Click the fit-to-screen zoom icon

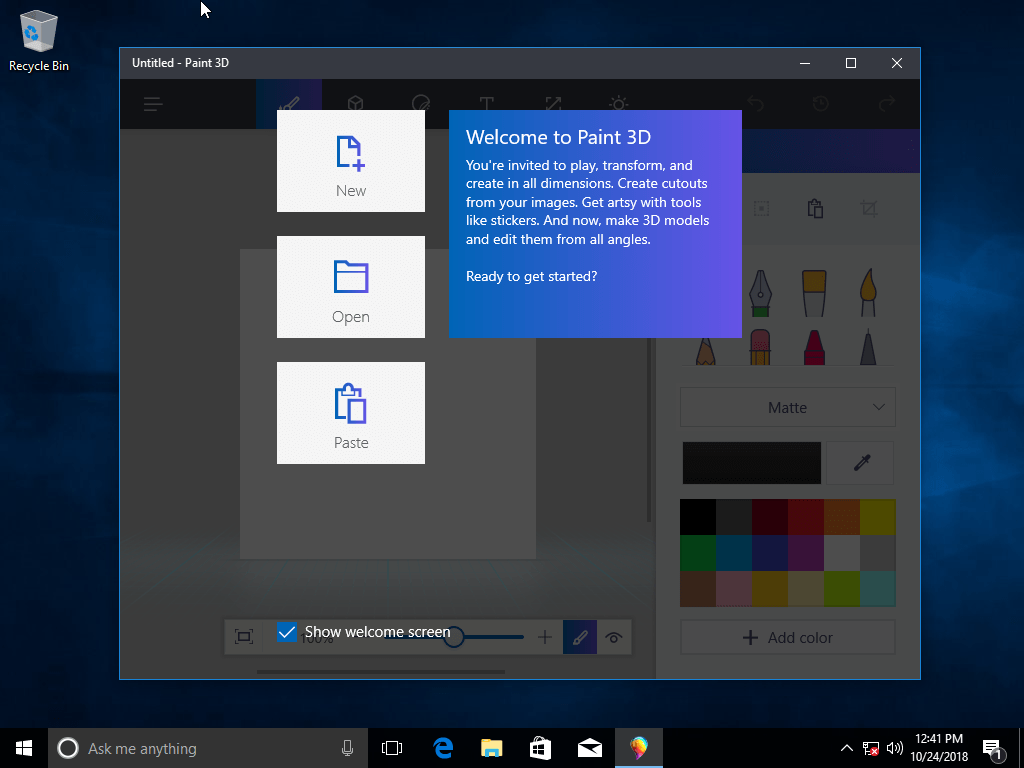tap(244, 637)
